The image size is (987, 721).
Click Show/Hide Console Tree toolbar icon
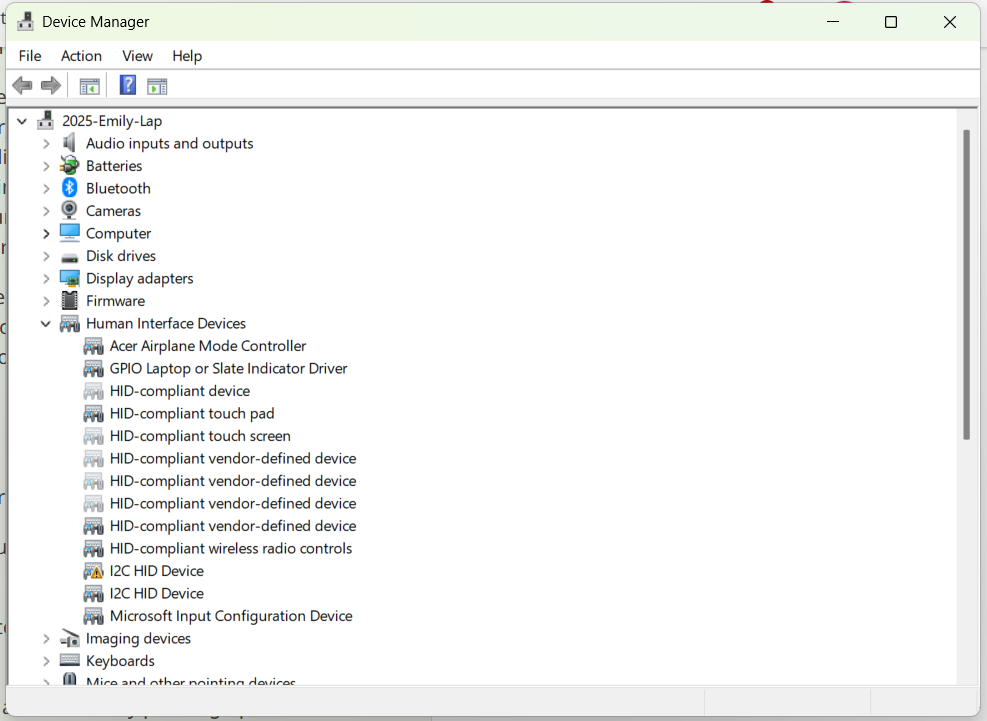pos(89,86)
